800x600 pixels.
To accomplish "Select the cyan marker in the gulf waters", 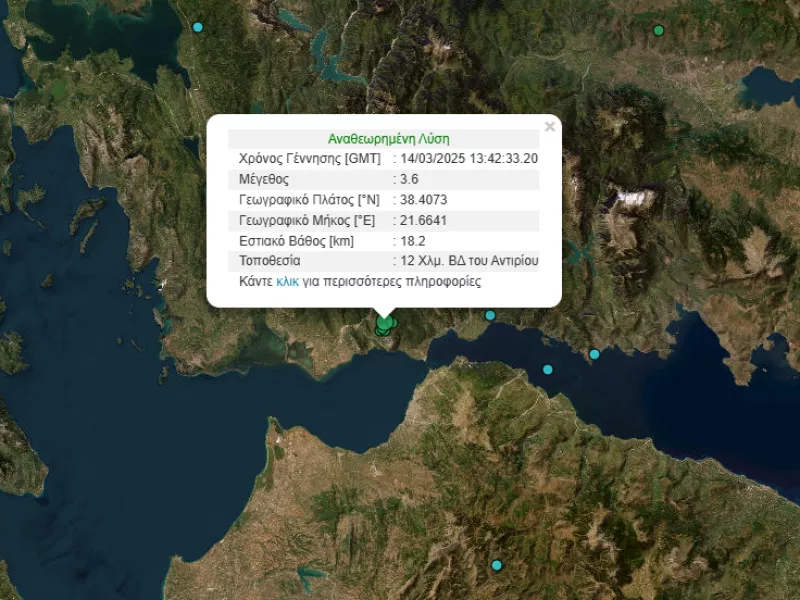I will [547, 369].
